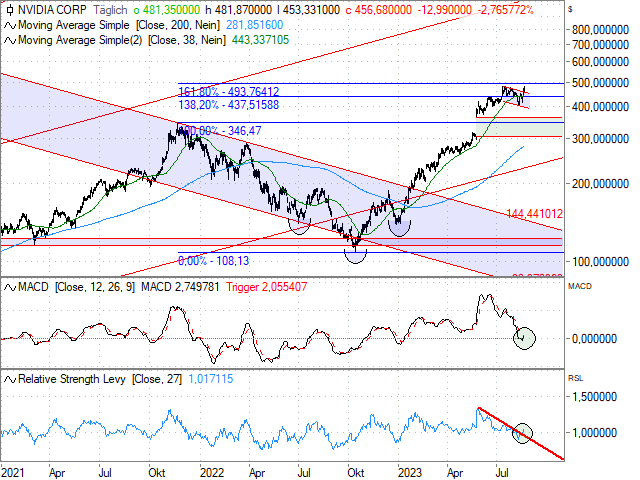This screenshot has width=640, height=480.
Task: Click the line icon beside Relative Strength Levy
Action: [10, 380]
